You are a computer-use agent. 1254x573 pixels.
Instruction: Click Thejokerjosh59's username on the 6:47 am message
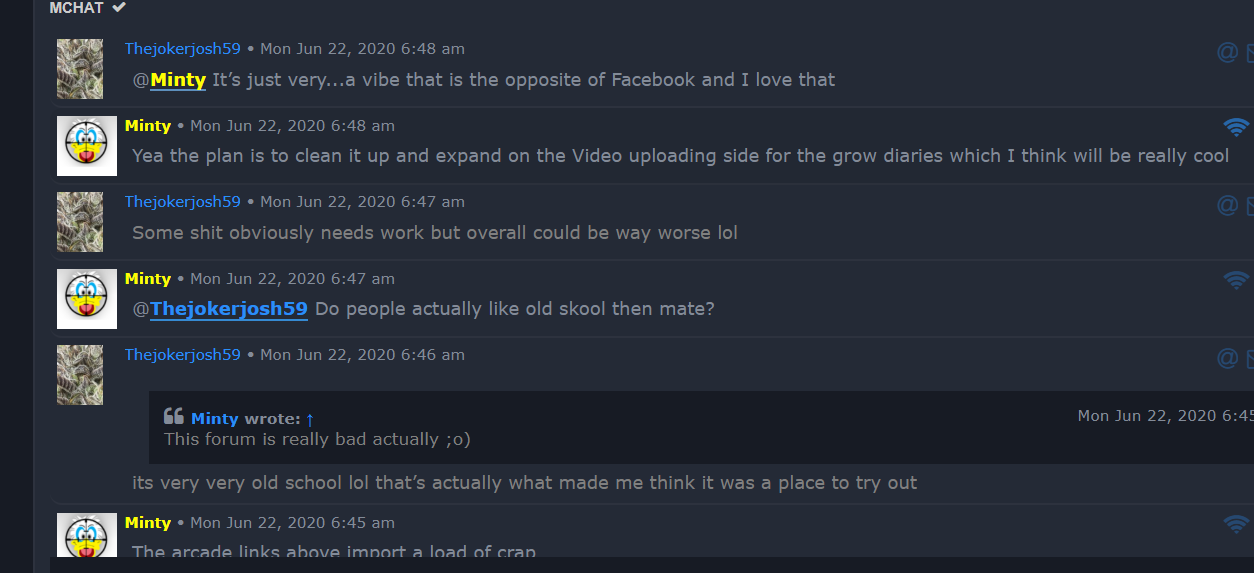182,201
